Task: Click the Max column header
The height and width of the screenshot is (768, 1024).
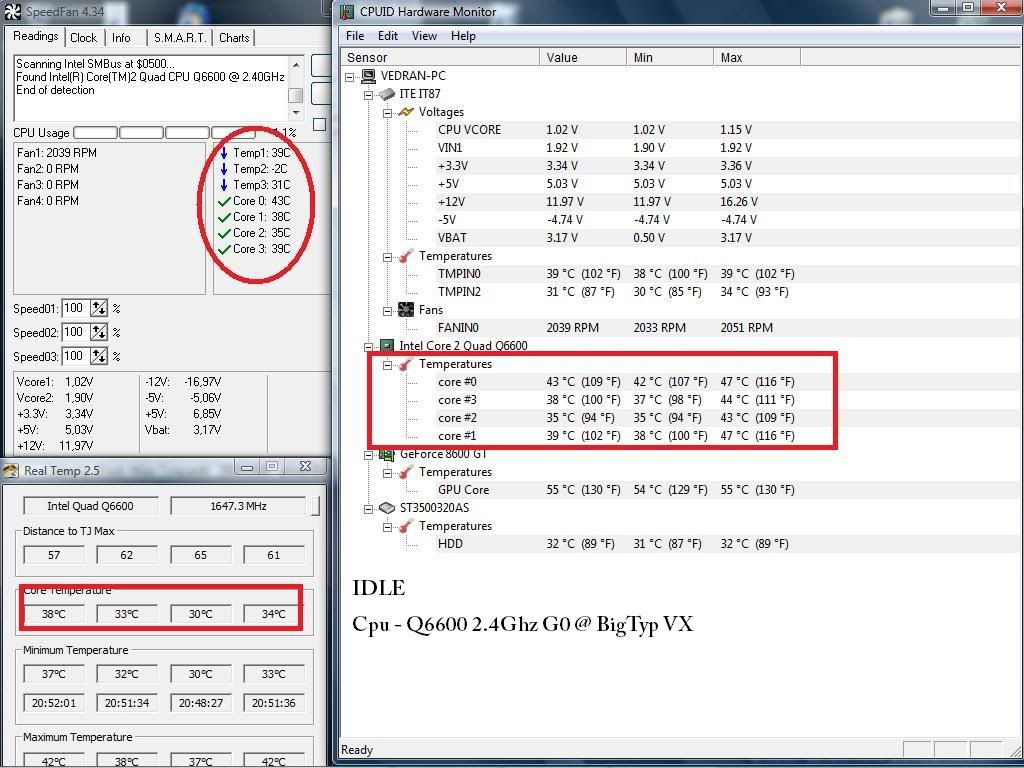Action: pos(757,57)
